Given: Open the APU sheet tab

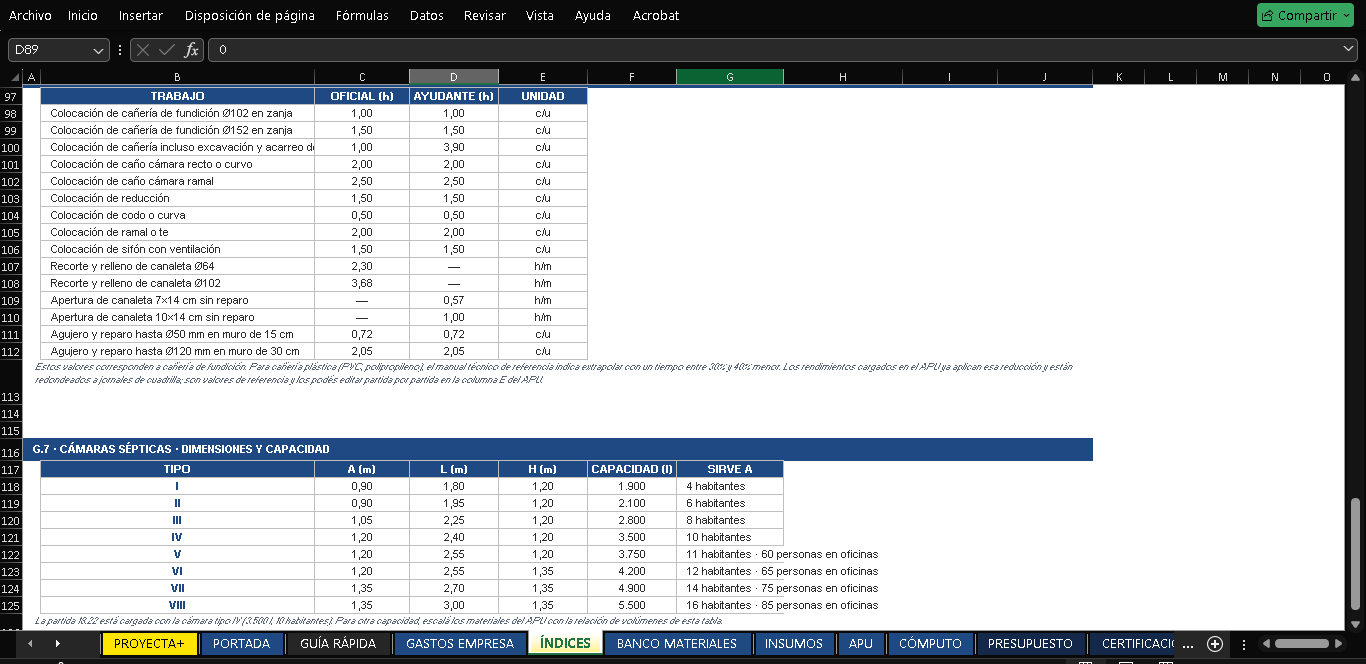Looking at the screenshot, I should click(860, 644).
